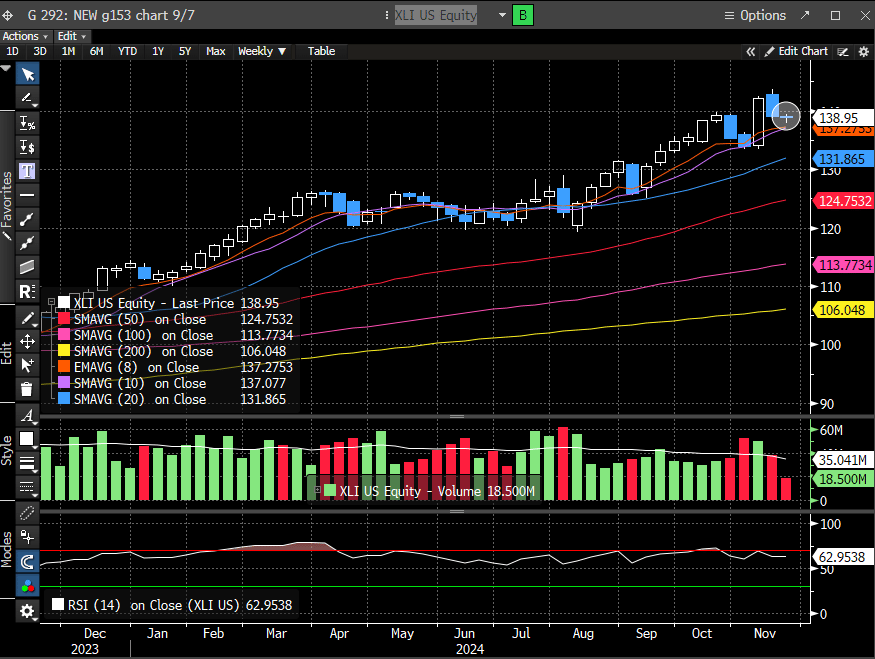Open the Weekly periodicity dropdown
The height and width of the screenshot is (659, 875).
point(262,51)
